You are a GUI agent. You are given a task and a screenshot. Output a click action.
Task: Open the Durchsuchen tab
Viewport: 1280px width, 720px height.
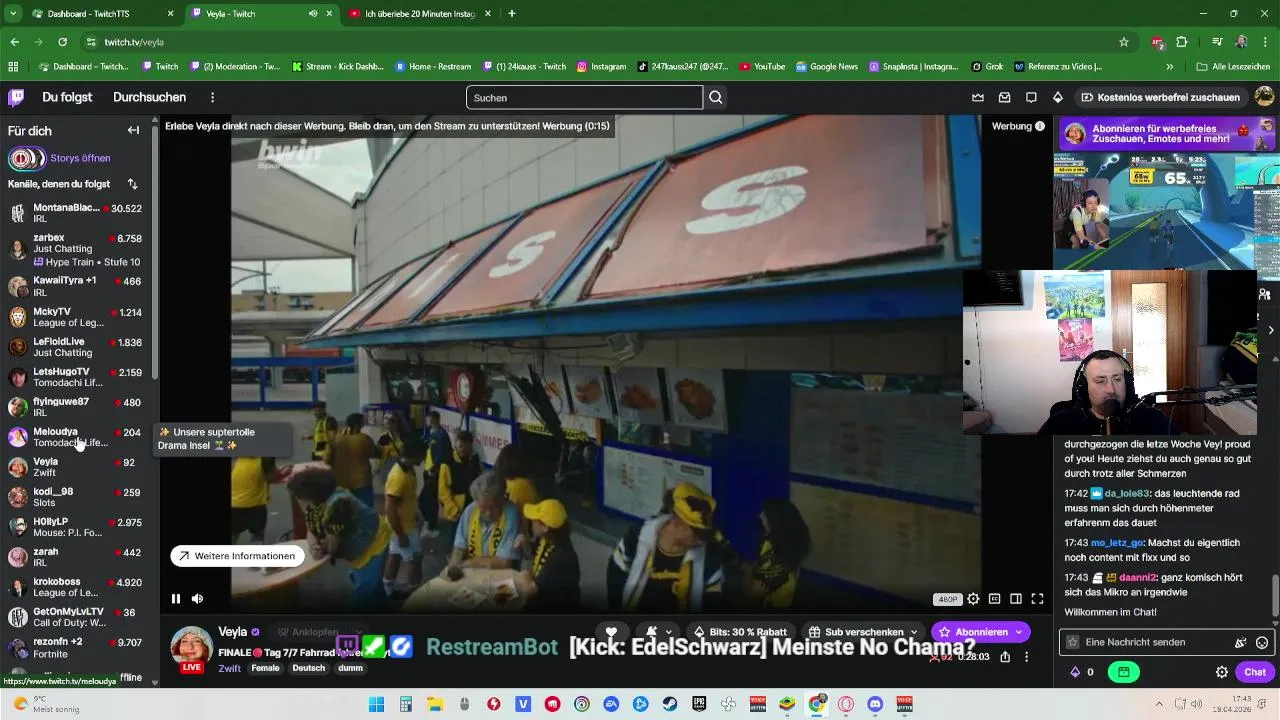pyautogui.click(x=149, y=97)
